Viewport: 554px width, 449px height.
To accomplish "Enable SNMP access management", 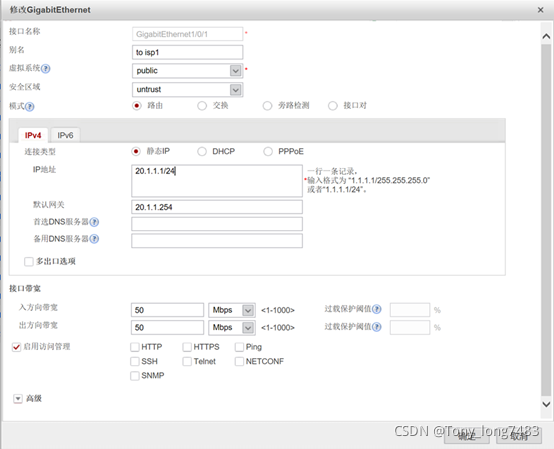I will 135,376.
